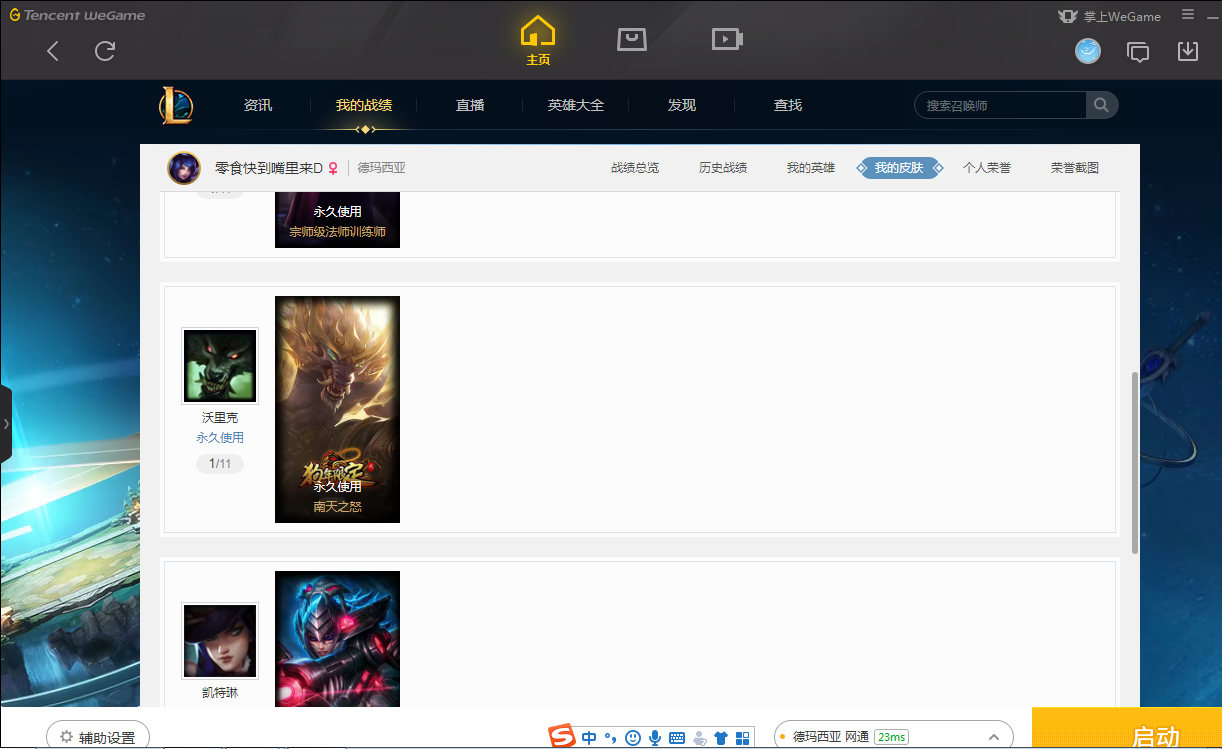Refresh the current page
1222x749 pixels.
105,51
